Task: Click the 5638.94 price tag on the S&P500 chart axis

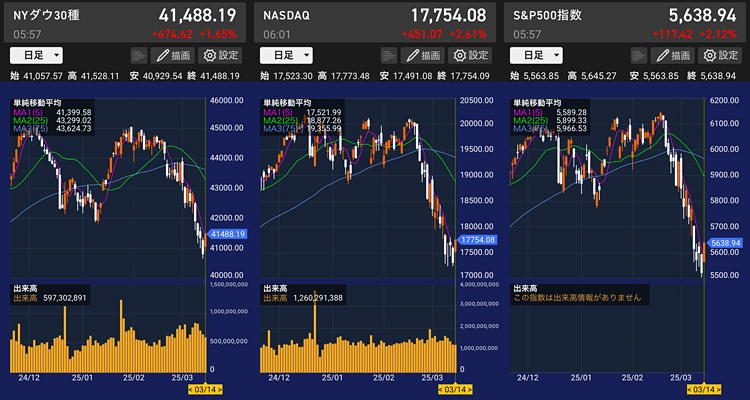Action: coord(726,243)
